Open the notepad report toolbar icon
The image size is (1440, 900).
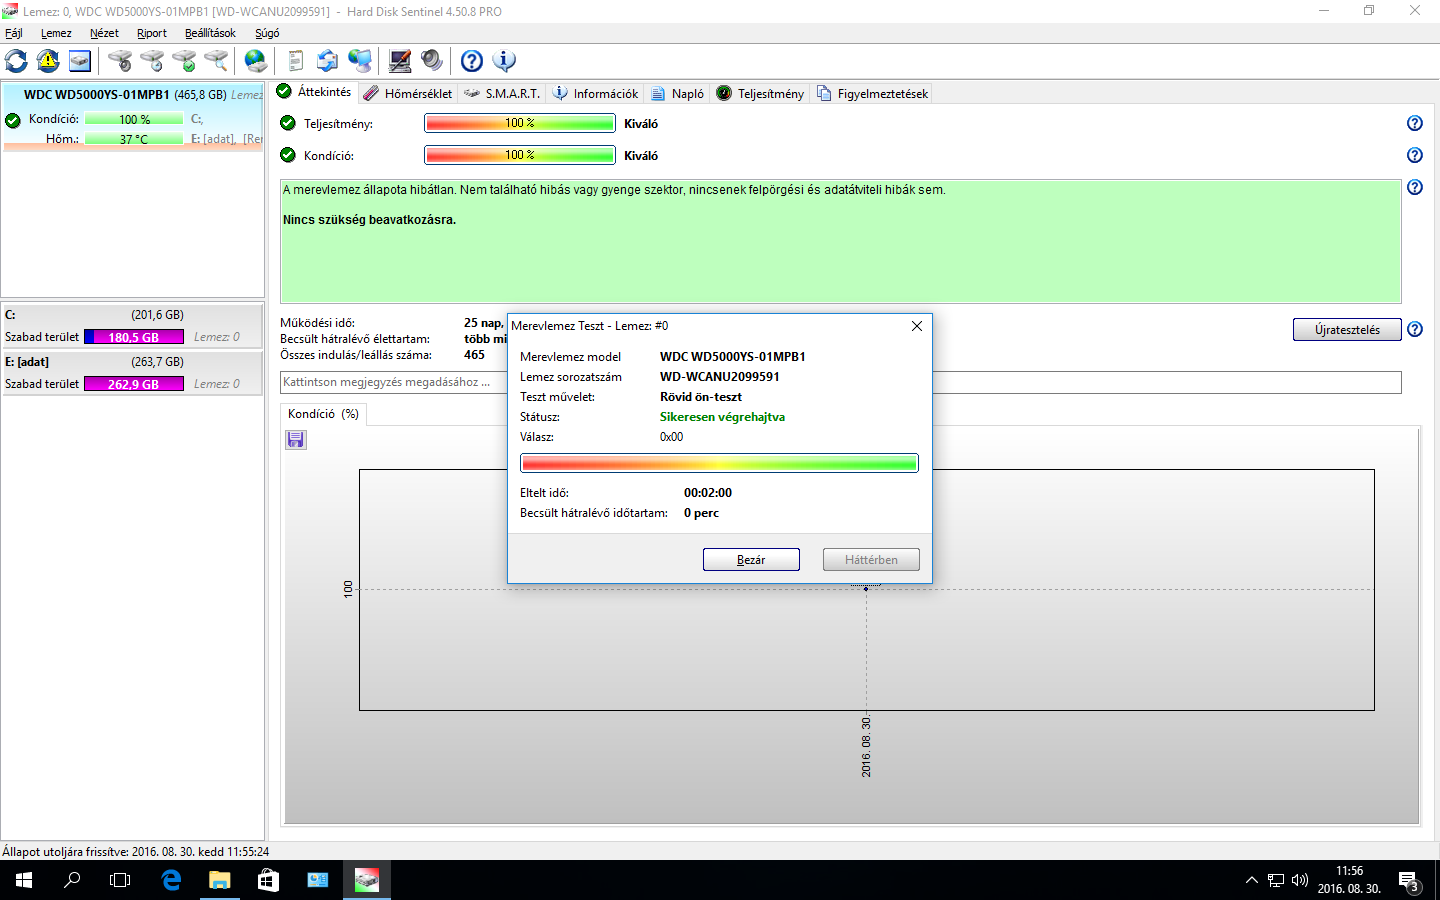click(295, 61)
